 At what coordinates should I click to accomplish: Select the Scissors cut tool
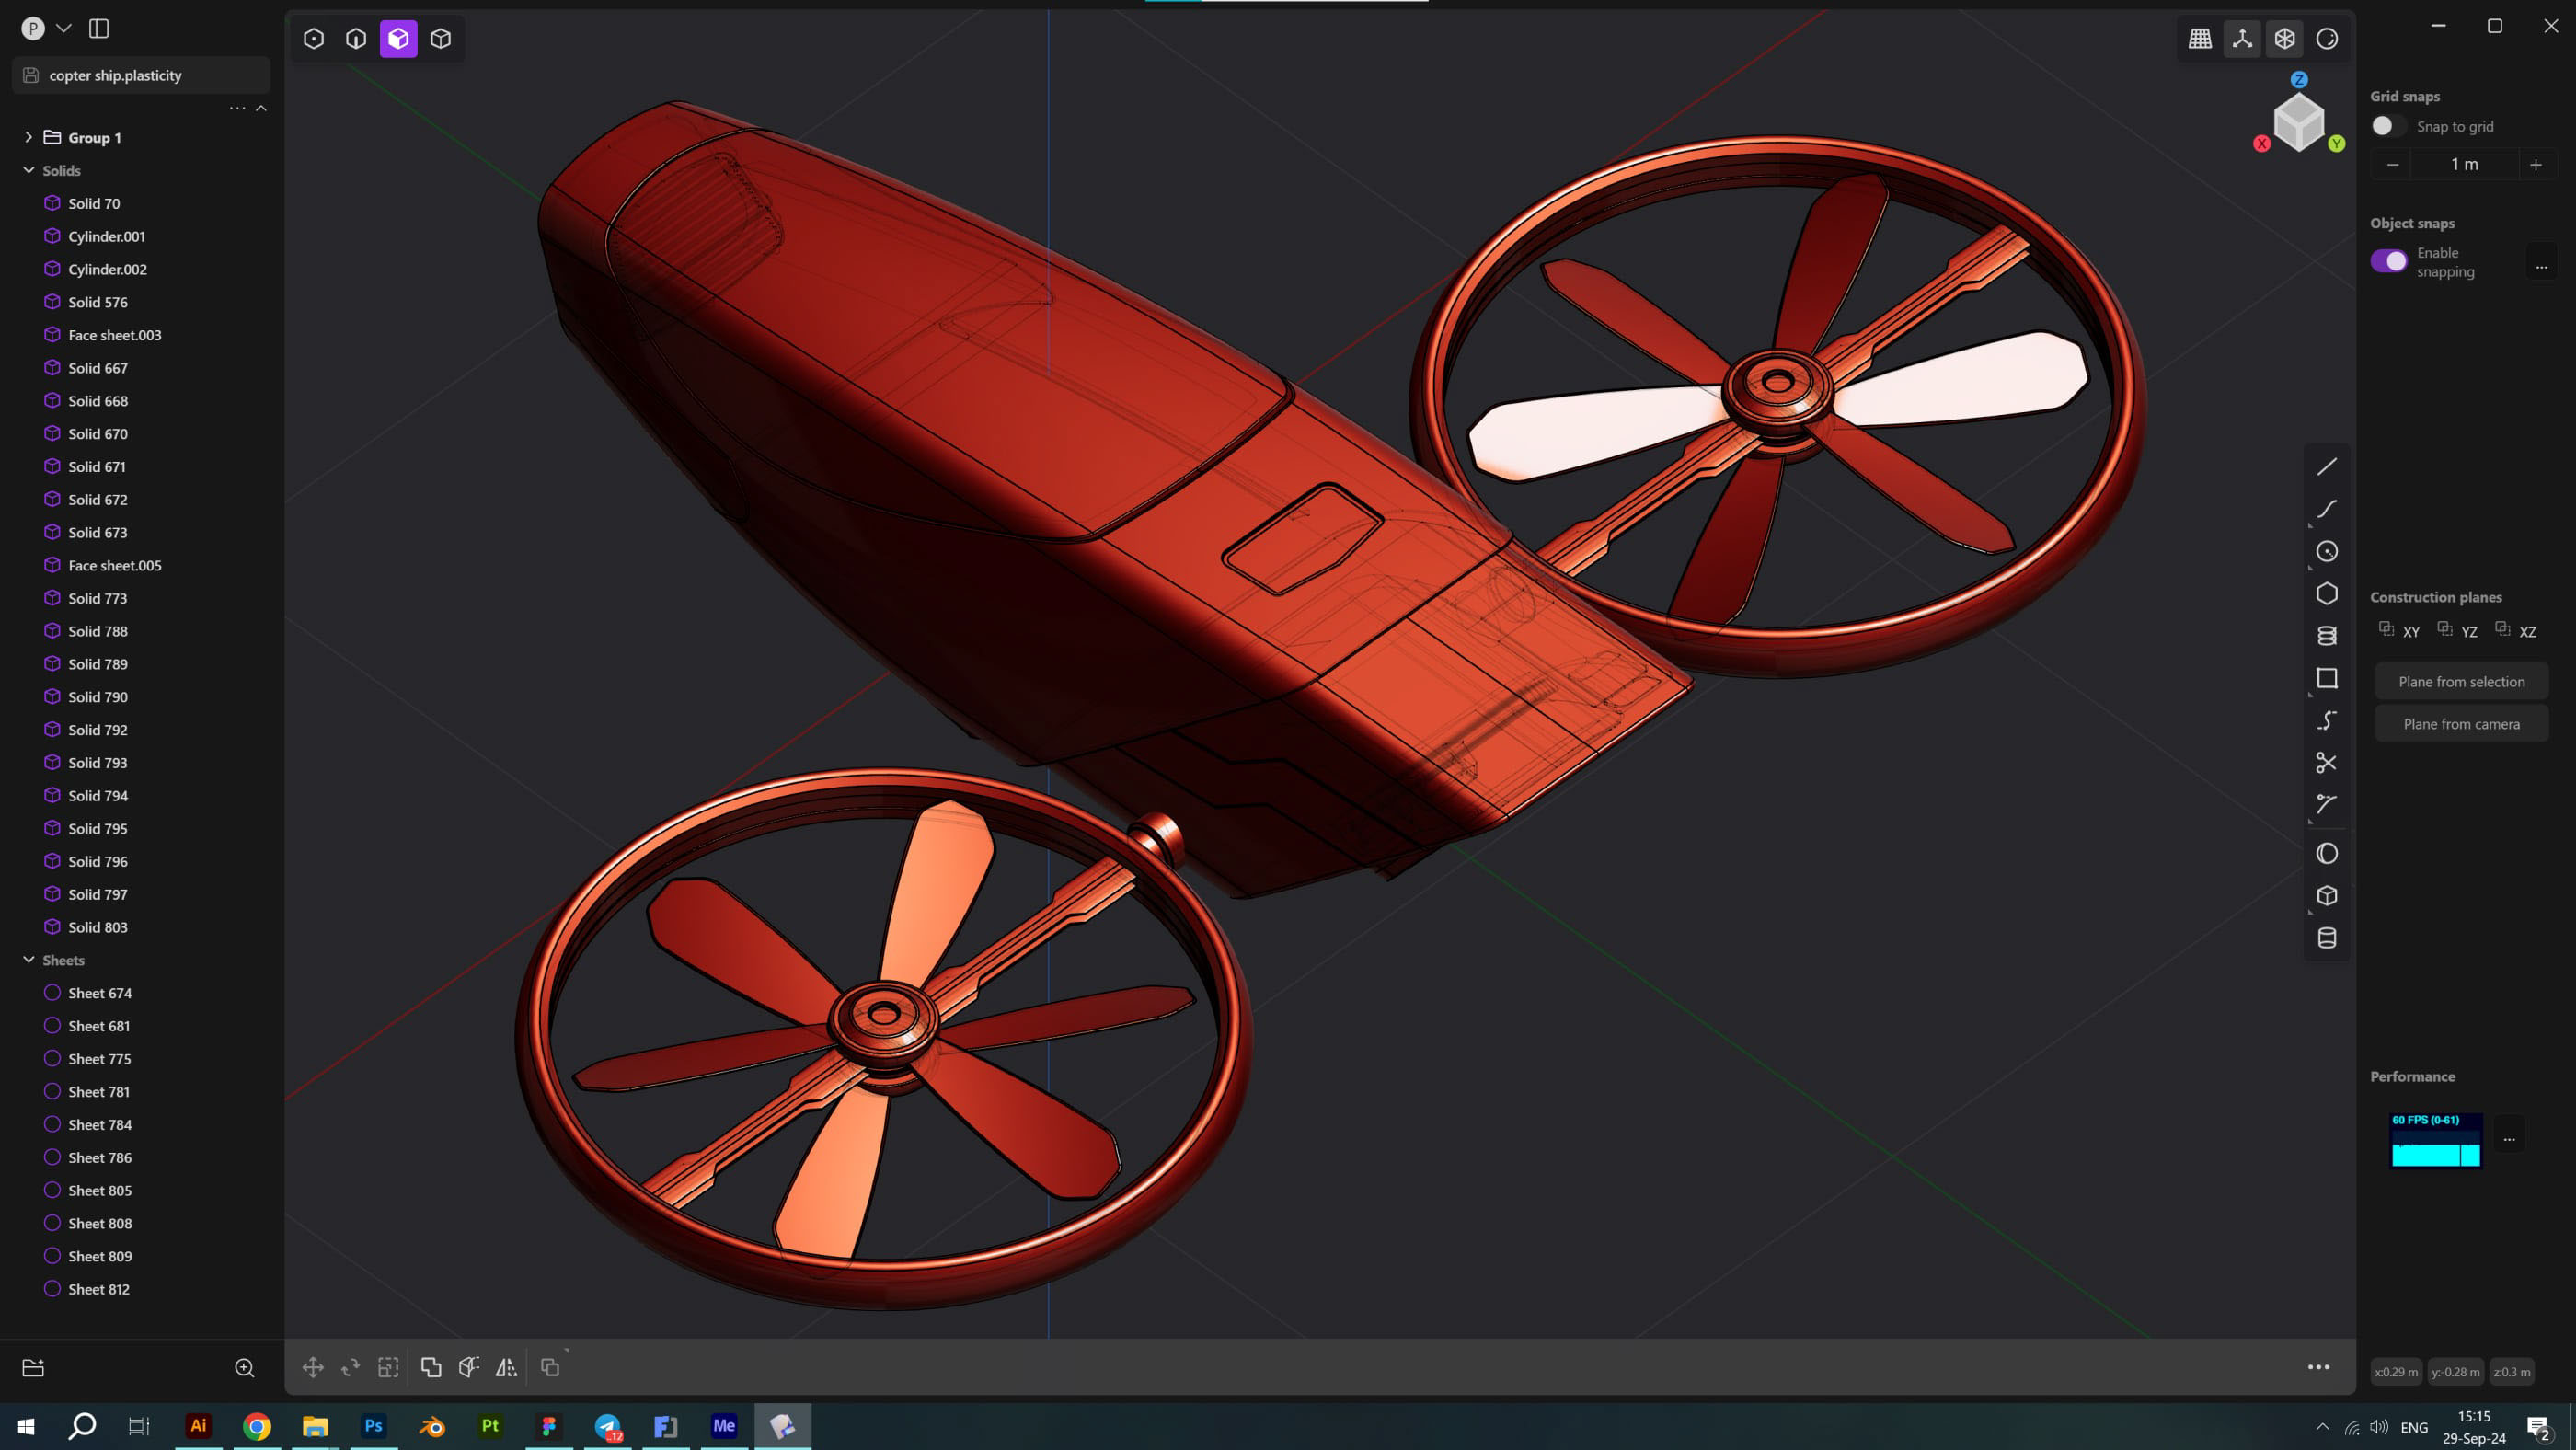point(2326,763)
